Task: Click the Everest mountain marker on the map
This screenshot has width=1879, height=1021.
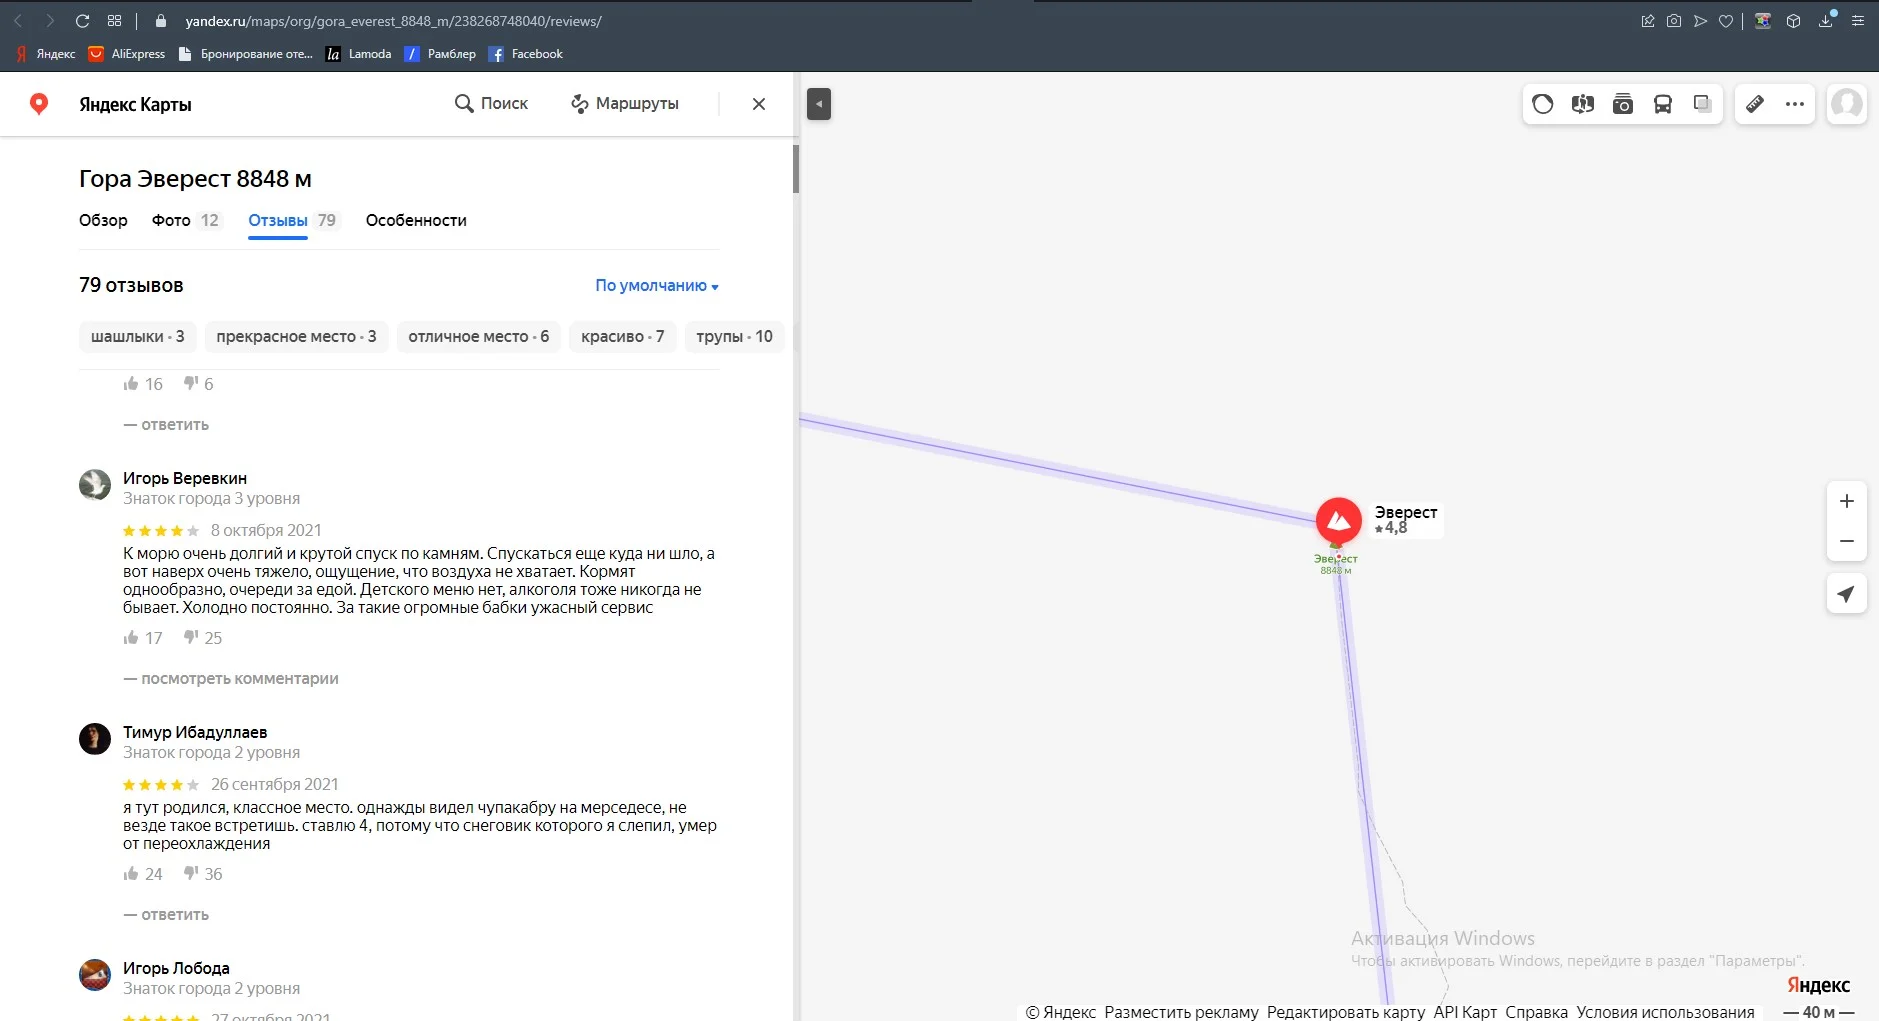Action: 1340,519
